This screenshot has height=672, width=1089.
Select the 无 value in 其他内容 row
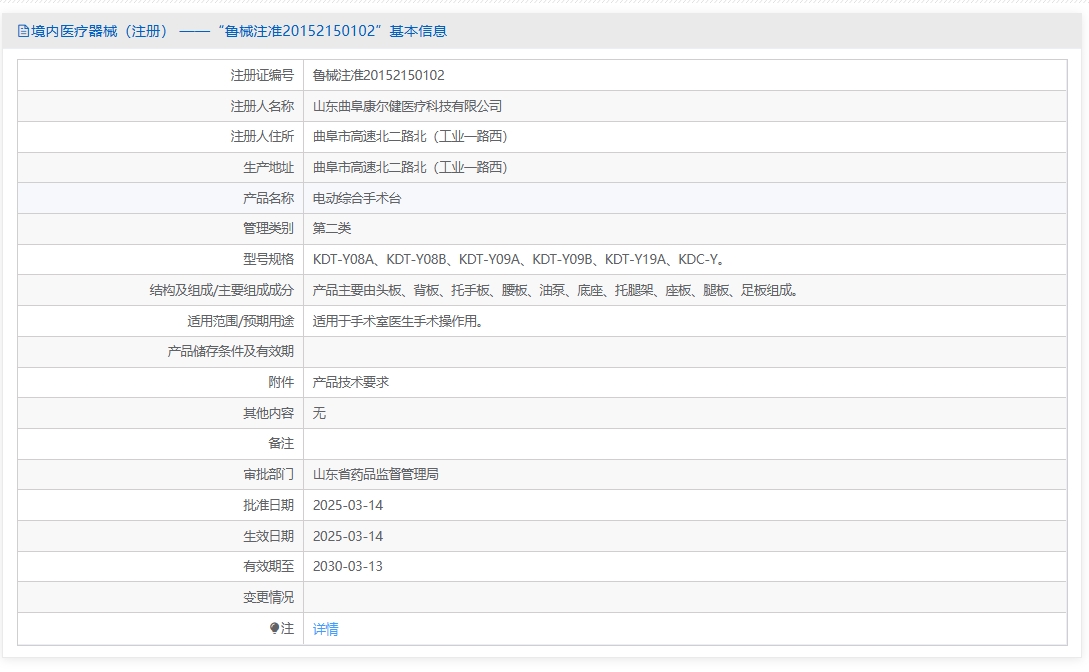pos(319,413)
